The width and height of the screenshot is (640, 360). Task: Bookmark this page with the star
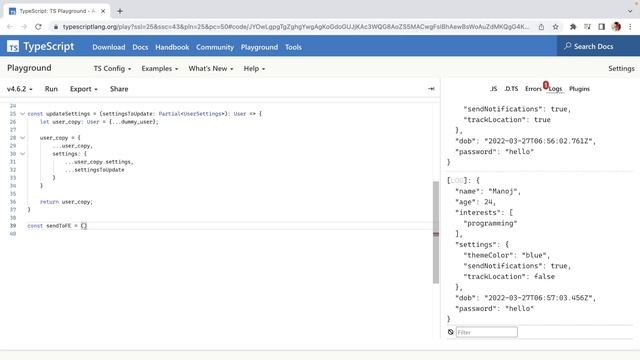(556, 27)
